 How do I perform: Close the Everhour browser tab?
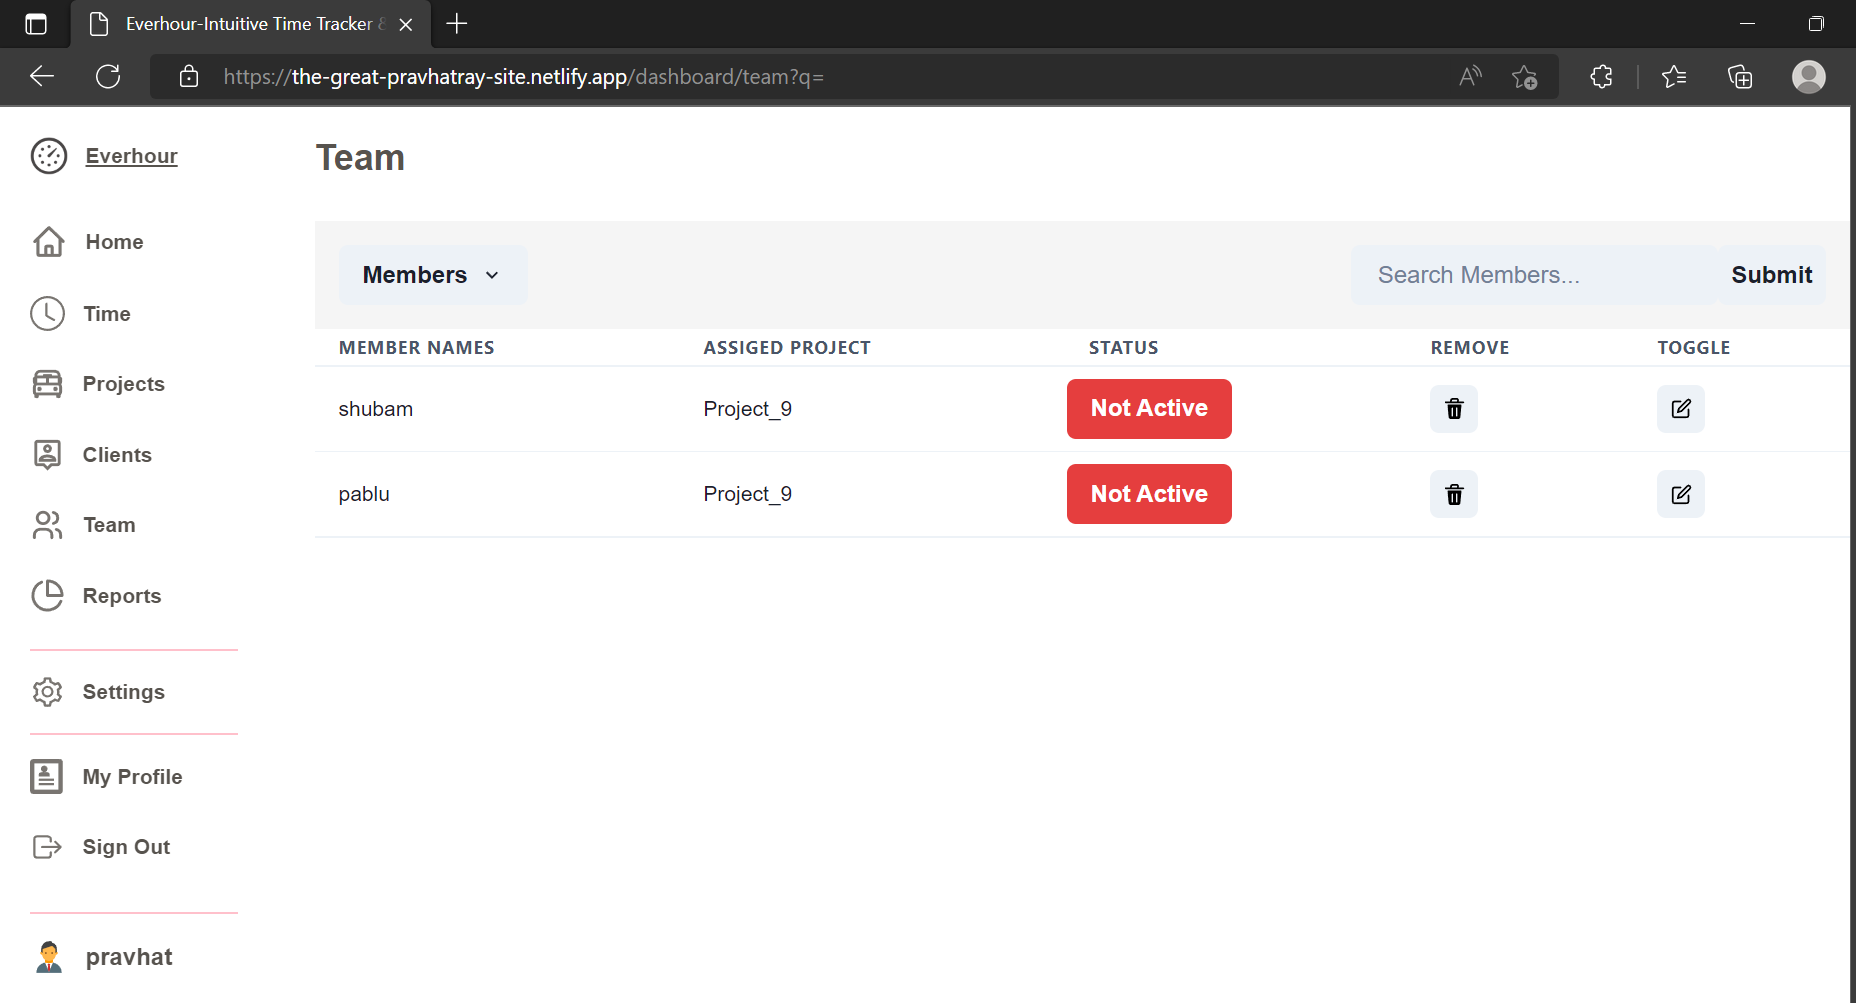pos(406,24)
